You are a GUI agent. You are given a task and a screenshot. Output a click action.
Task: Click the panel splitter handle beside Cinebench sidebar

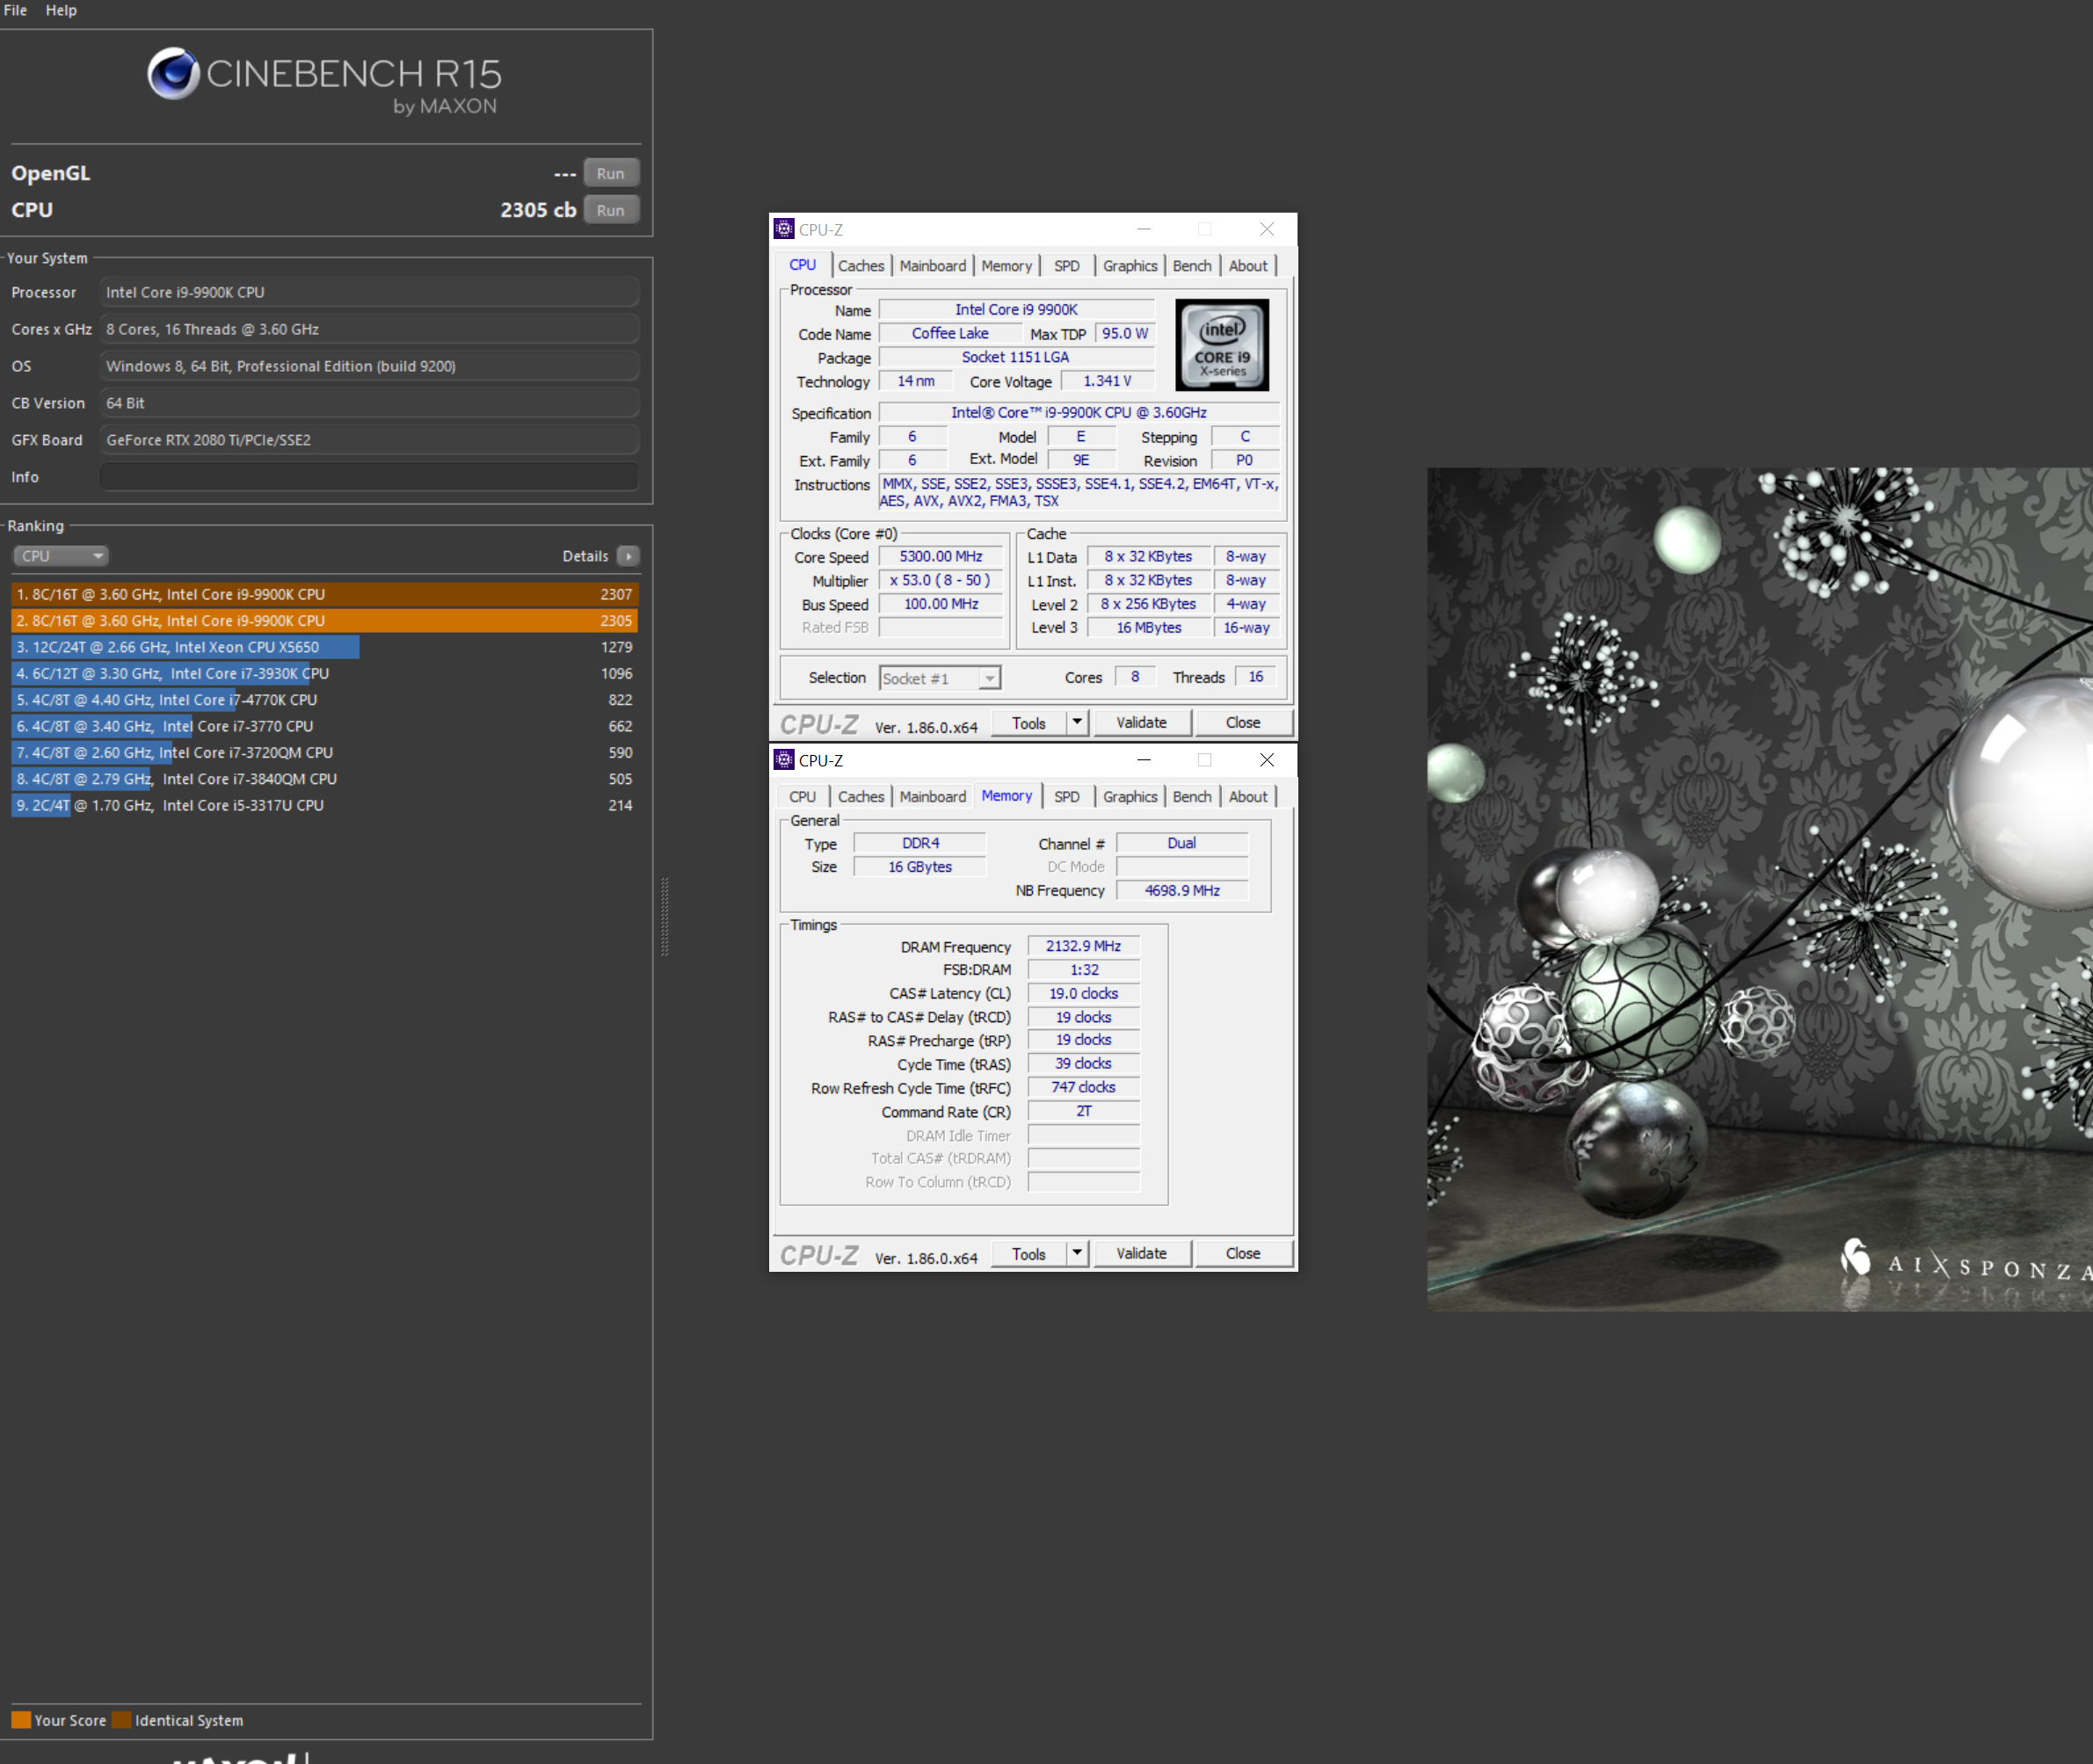point(664,916)
